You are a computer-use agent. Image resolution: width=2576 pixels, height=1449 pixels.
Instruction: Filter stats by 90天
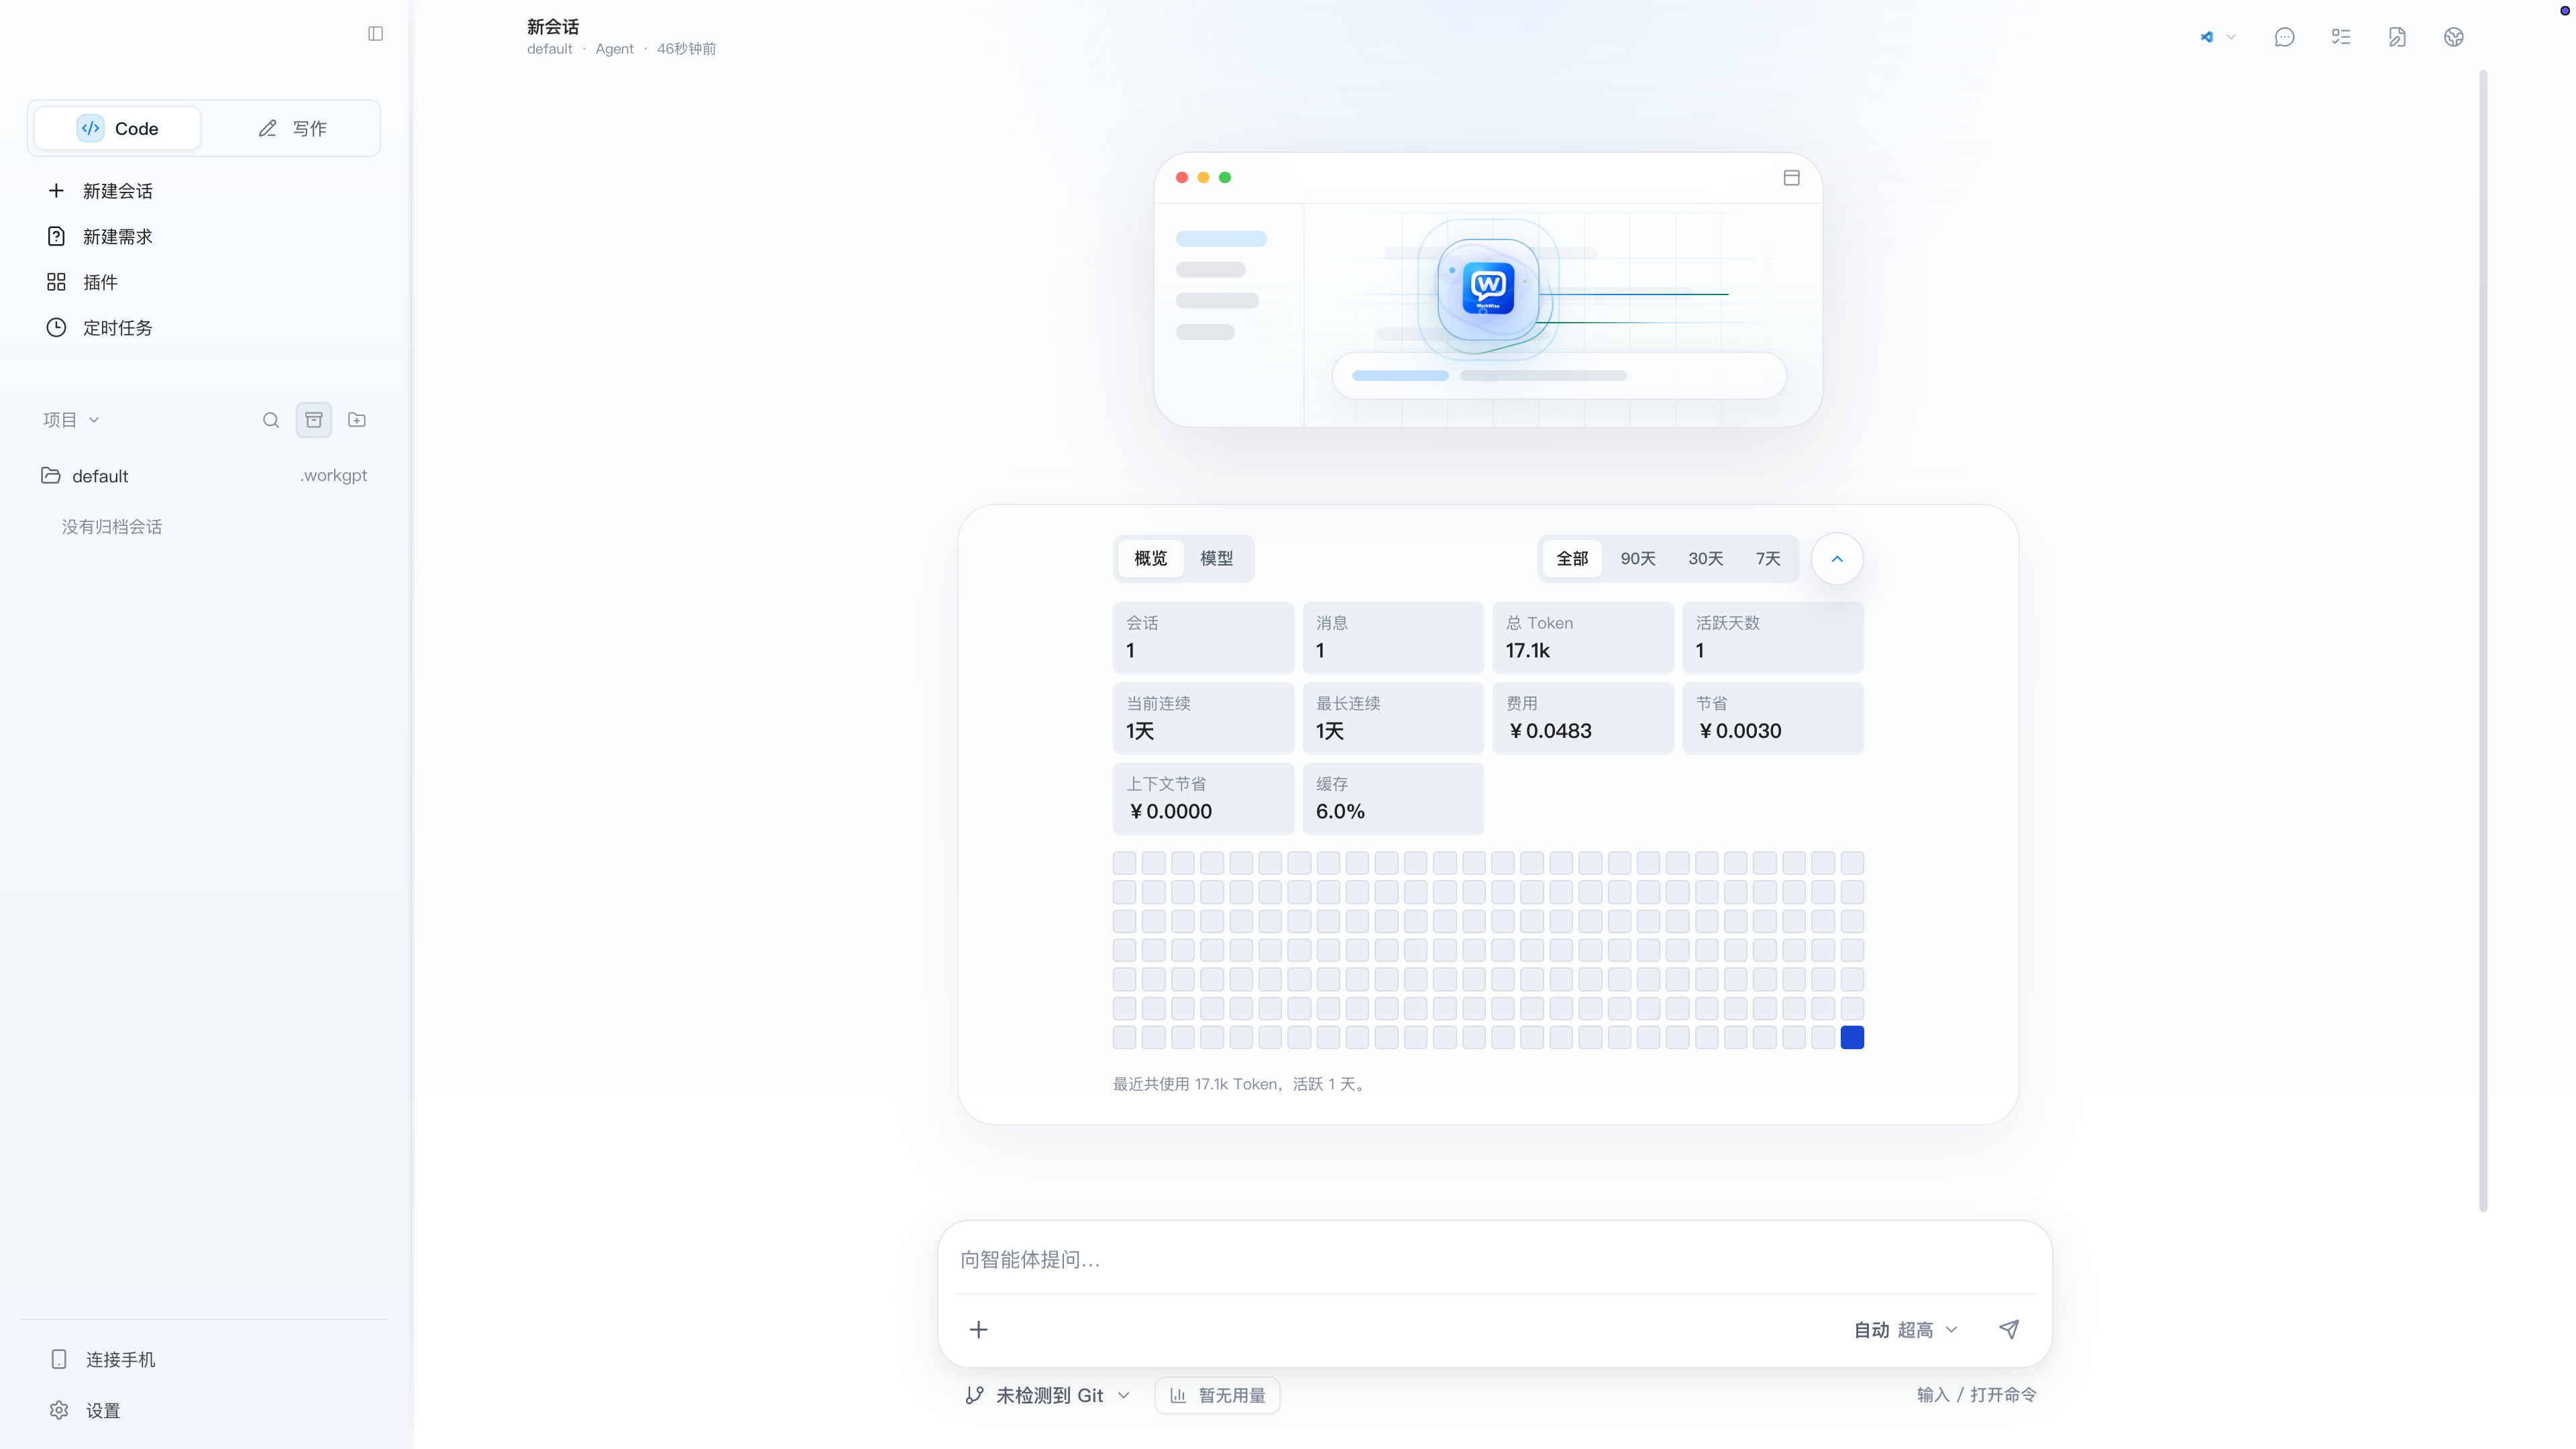(x=1638, y=559)
